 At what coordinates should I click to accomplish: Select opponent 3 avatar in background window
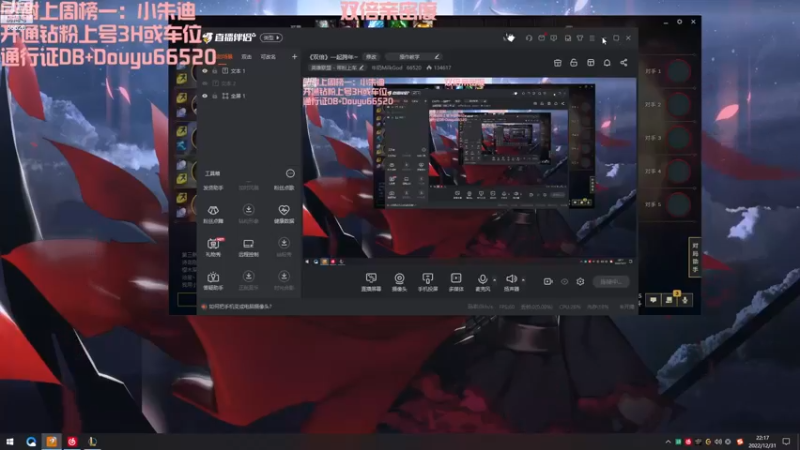pos(679,138)
